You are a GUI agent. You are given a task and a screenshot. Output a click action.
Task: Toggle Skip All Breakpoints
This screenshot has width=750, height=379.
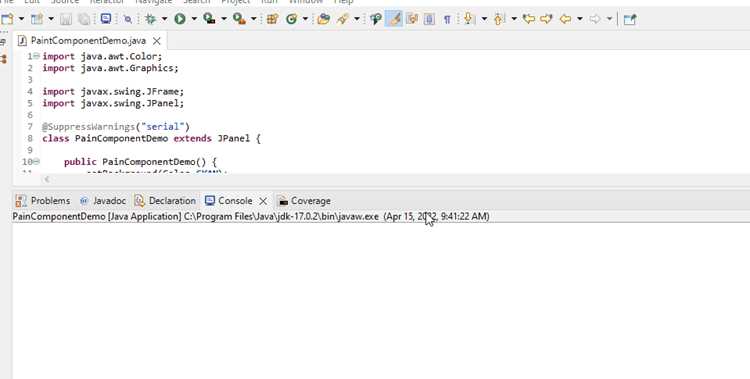pos(128,19)
